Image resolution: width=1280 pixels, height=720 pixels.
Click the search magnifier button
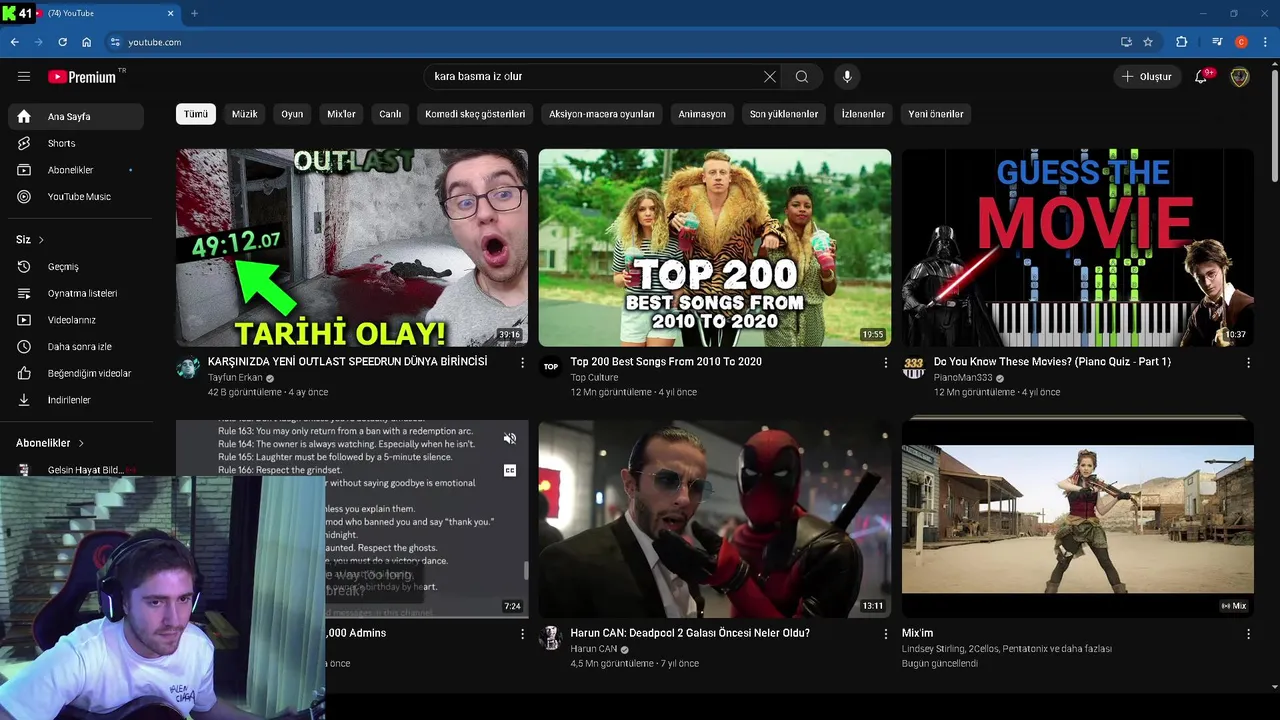pos(802,76)
